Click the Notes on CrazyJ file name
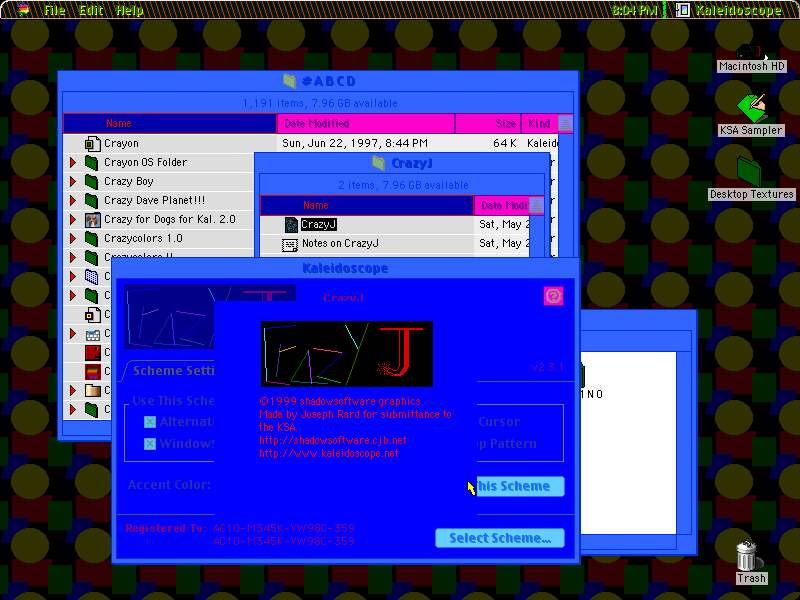This screenshot has width=800, height=600. point(340,243)
